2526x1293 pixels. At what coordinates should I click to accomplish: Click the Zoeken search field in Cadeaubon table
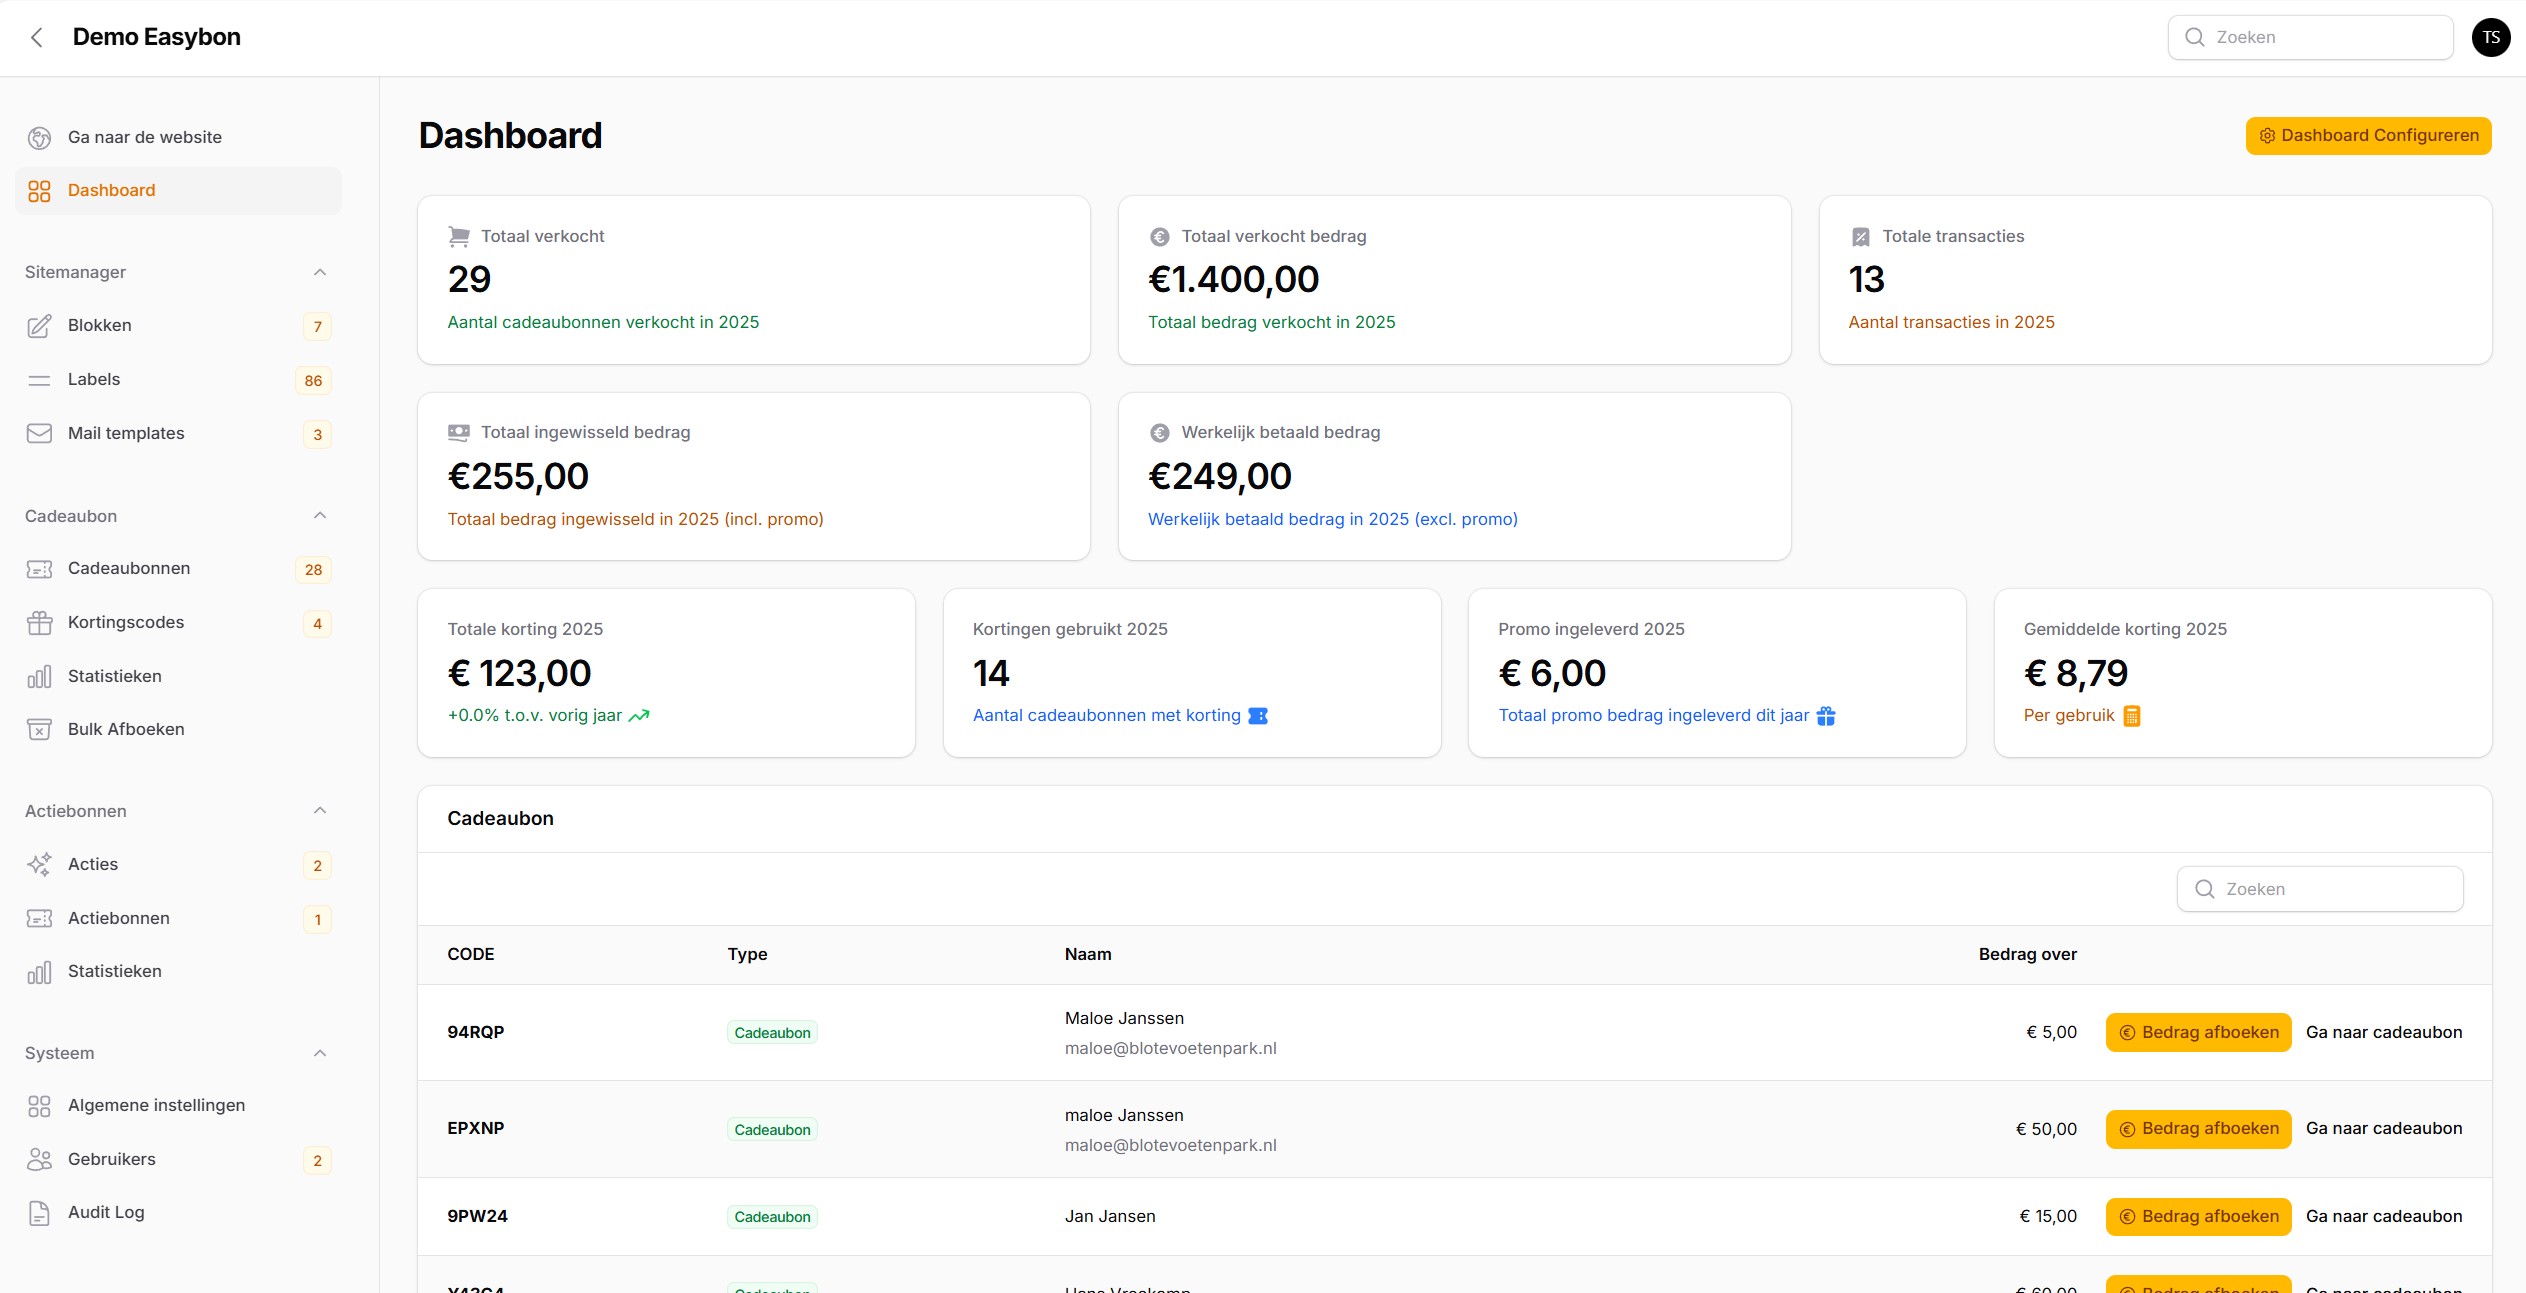[2320, 888]
